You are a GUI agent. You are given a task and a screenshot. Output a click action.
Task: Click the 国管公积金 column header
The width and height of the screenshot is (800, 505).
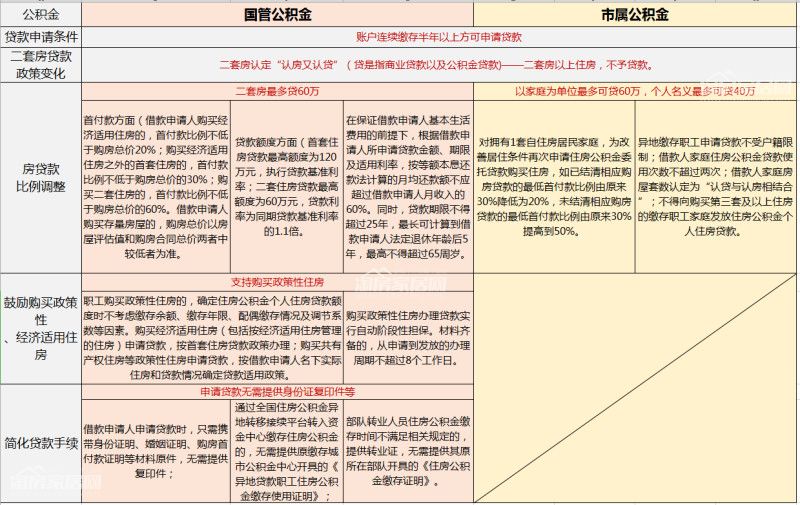pyautogui.click(x=278, y=14)
